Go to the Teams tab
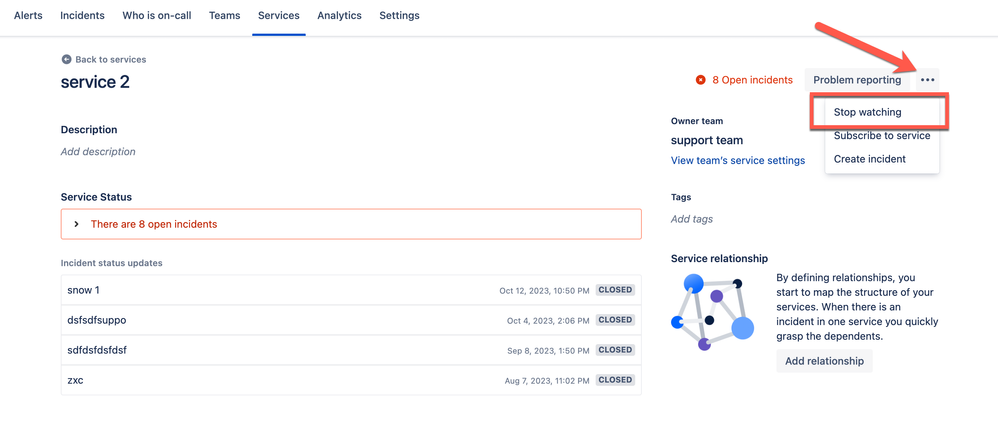998x440 pixels. 224,15
